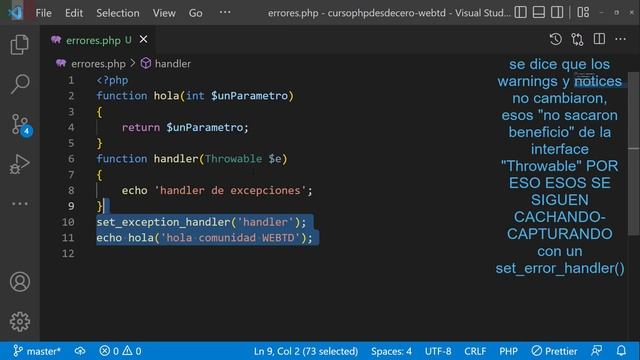
Task: Change line ending via CRLF indicator
Action: (475, 351)
